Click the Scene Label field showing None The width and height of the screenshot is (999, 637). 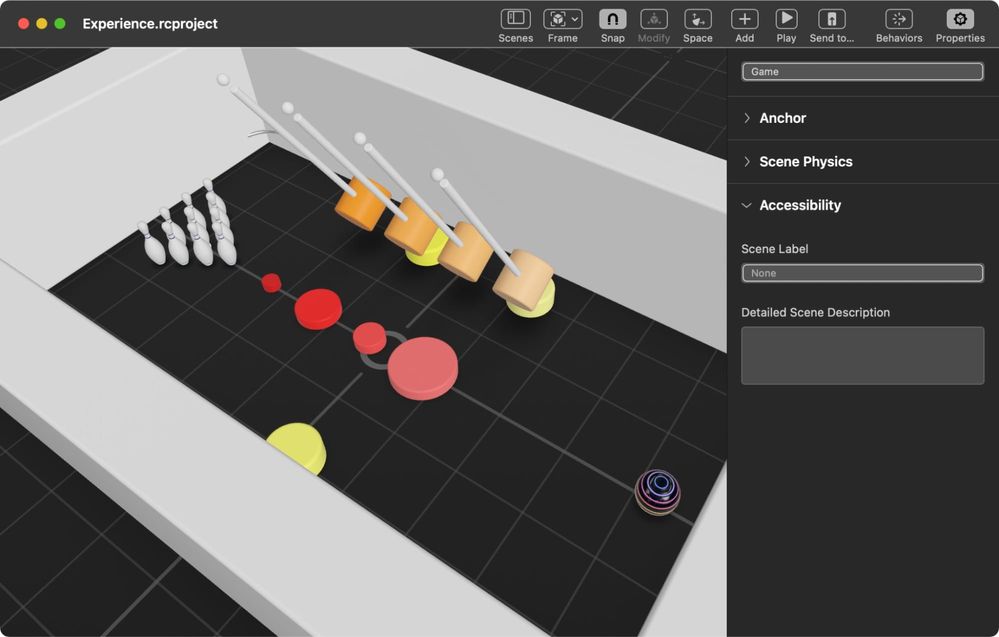click(861, 272)
